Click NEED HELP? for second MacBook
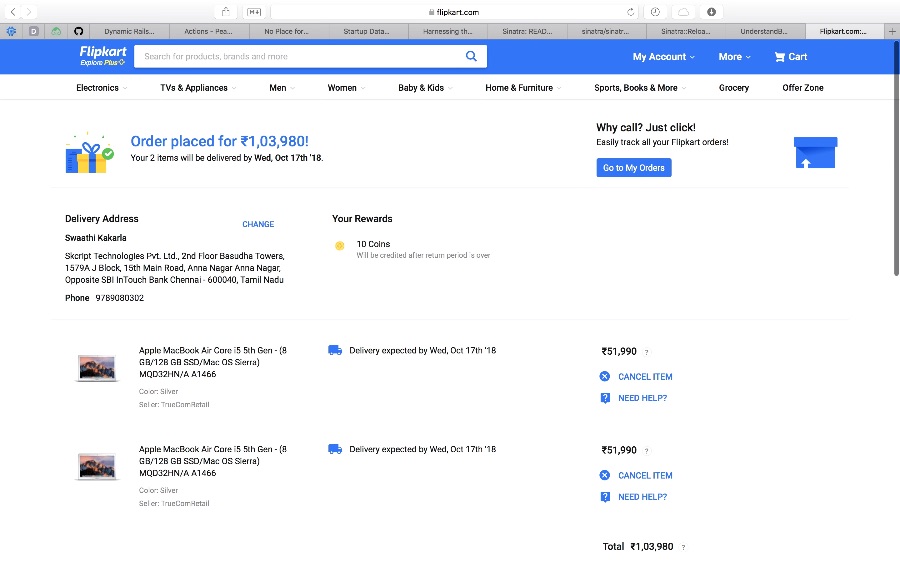 click(642, 497)
